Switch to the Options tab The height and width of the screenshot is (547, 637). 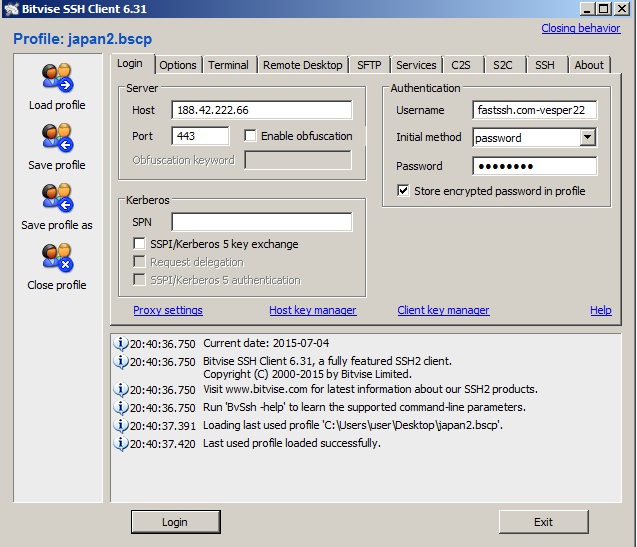pyautogui.click(x=178, y=65)
